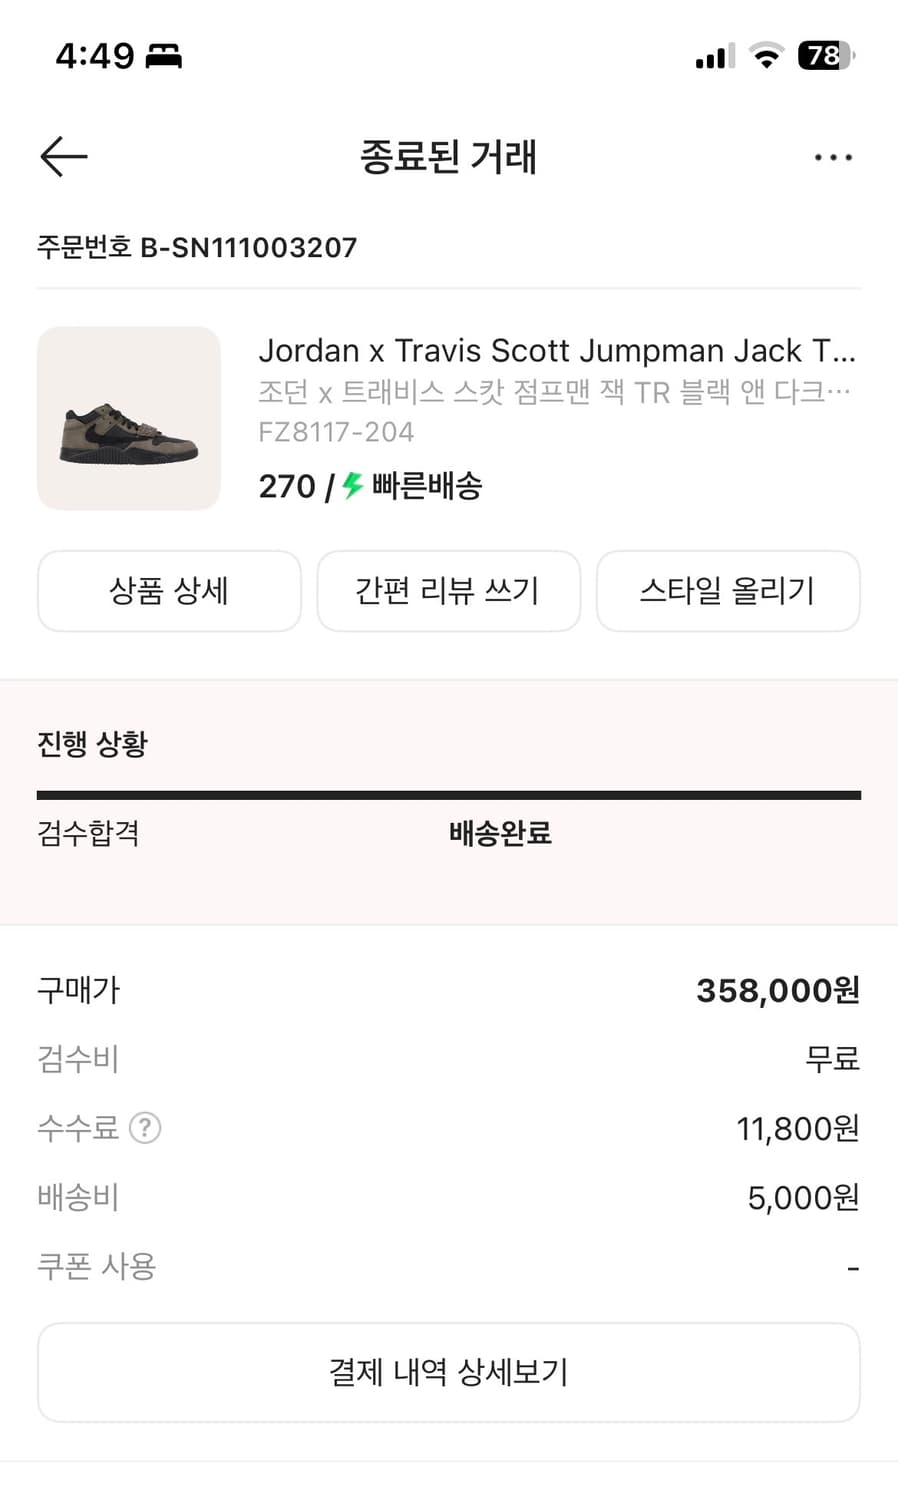
Task: Select the 검수합격 progress step
Action: [x=88, y=833]
